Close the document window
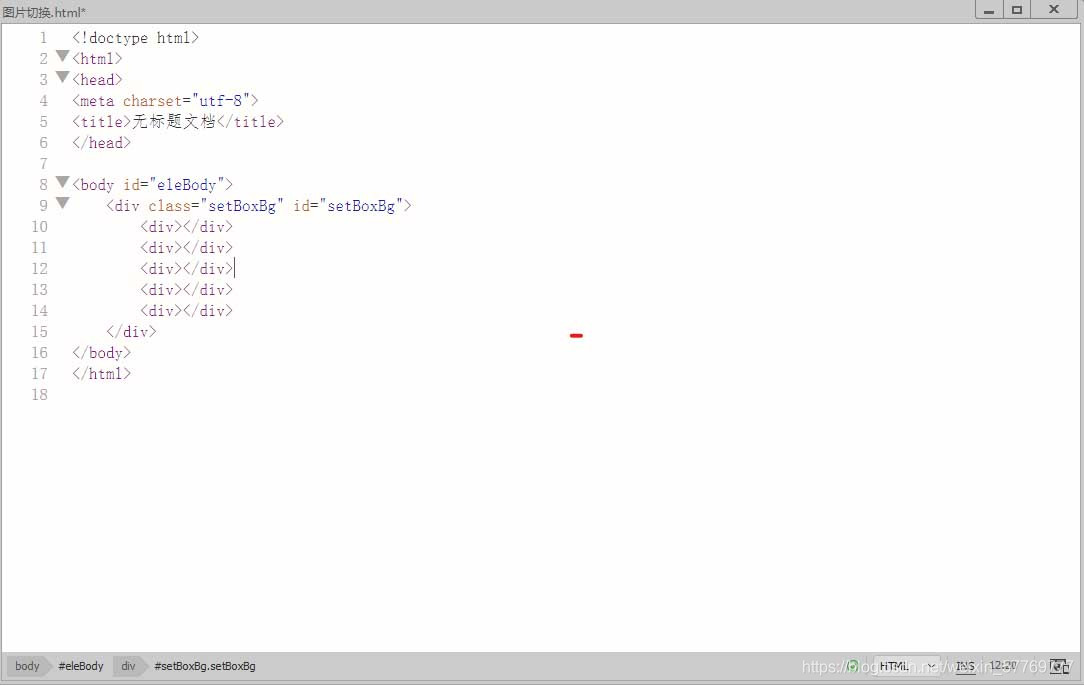This screenshot has width=1084, height=686. click(1054, 10)
